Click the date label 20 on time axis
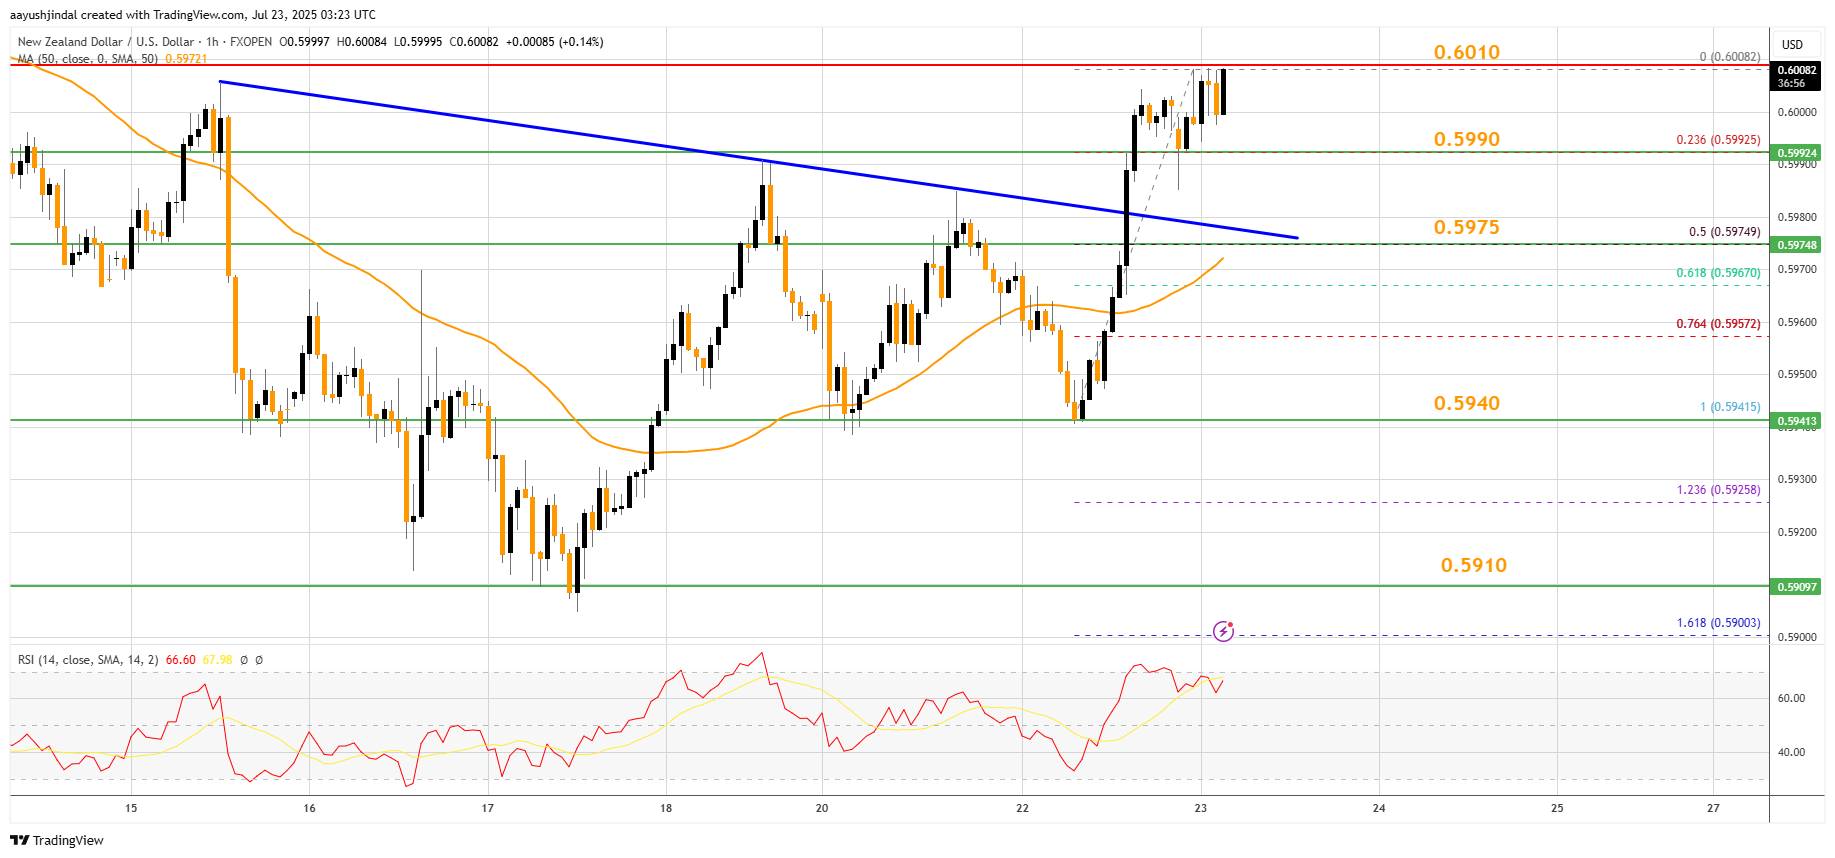 [822, 808]
